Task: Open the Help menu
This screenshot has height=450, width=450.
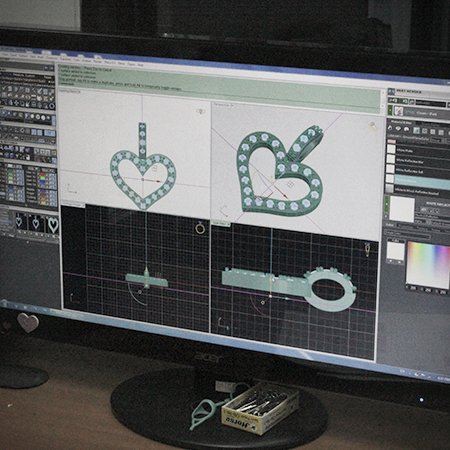Action: click(141, 65)
